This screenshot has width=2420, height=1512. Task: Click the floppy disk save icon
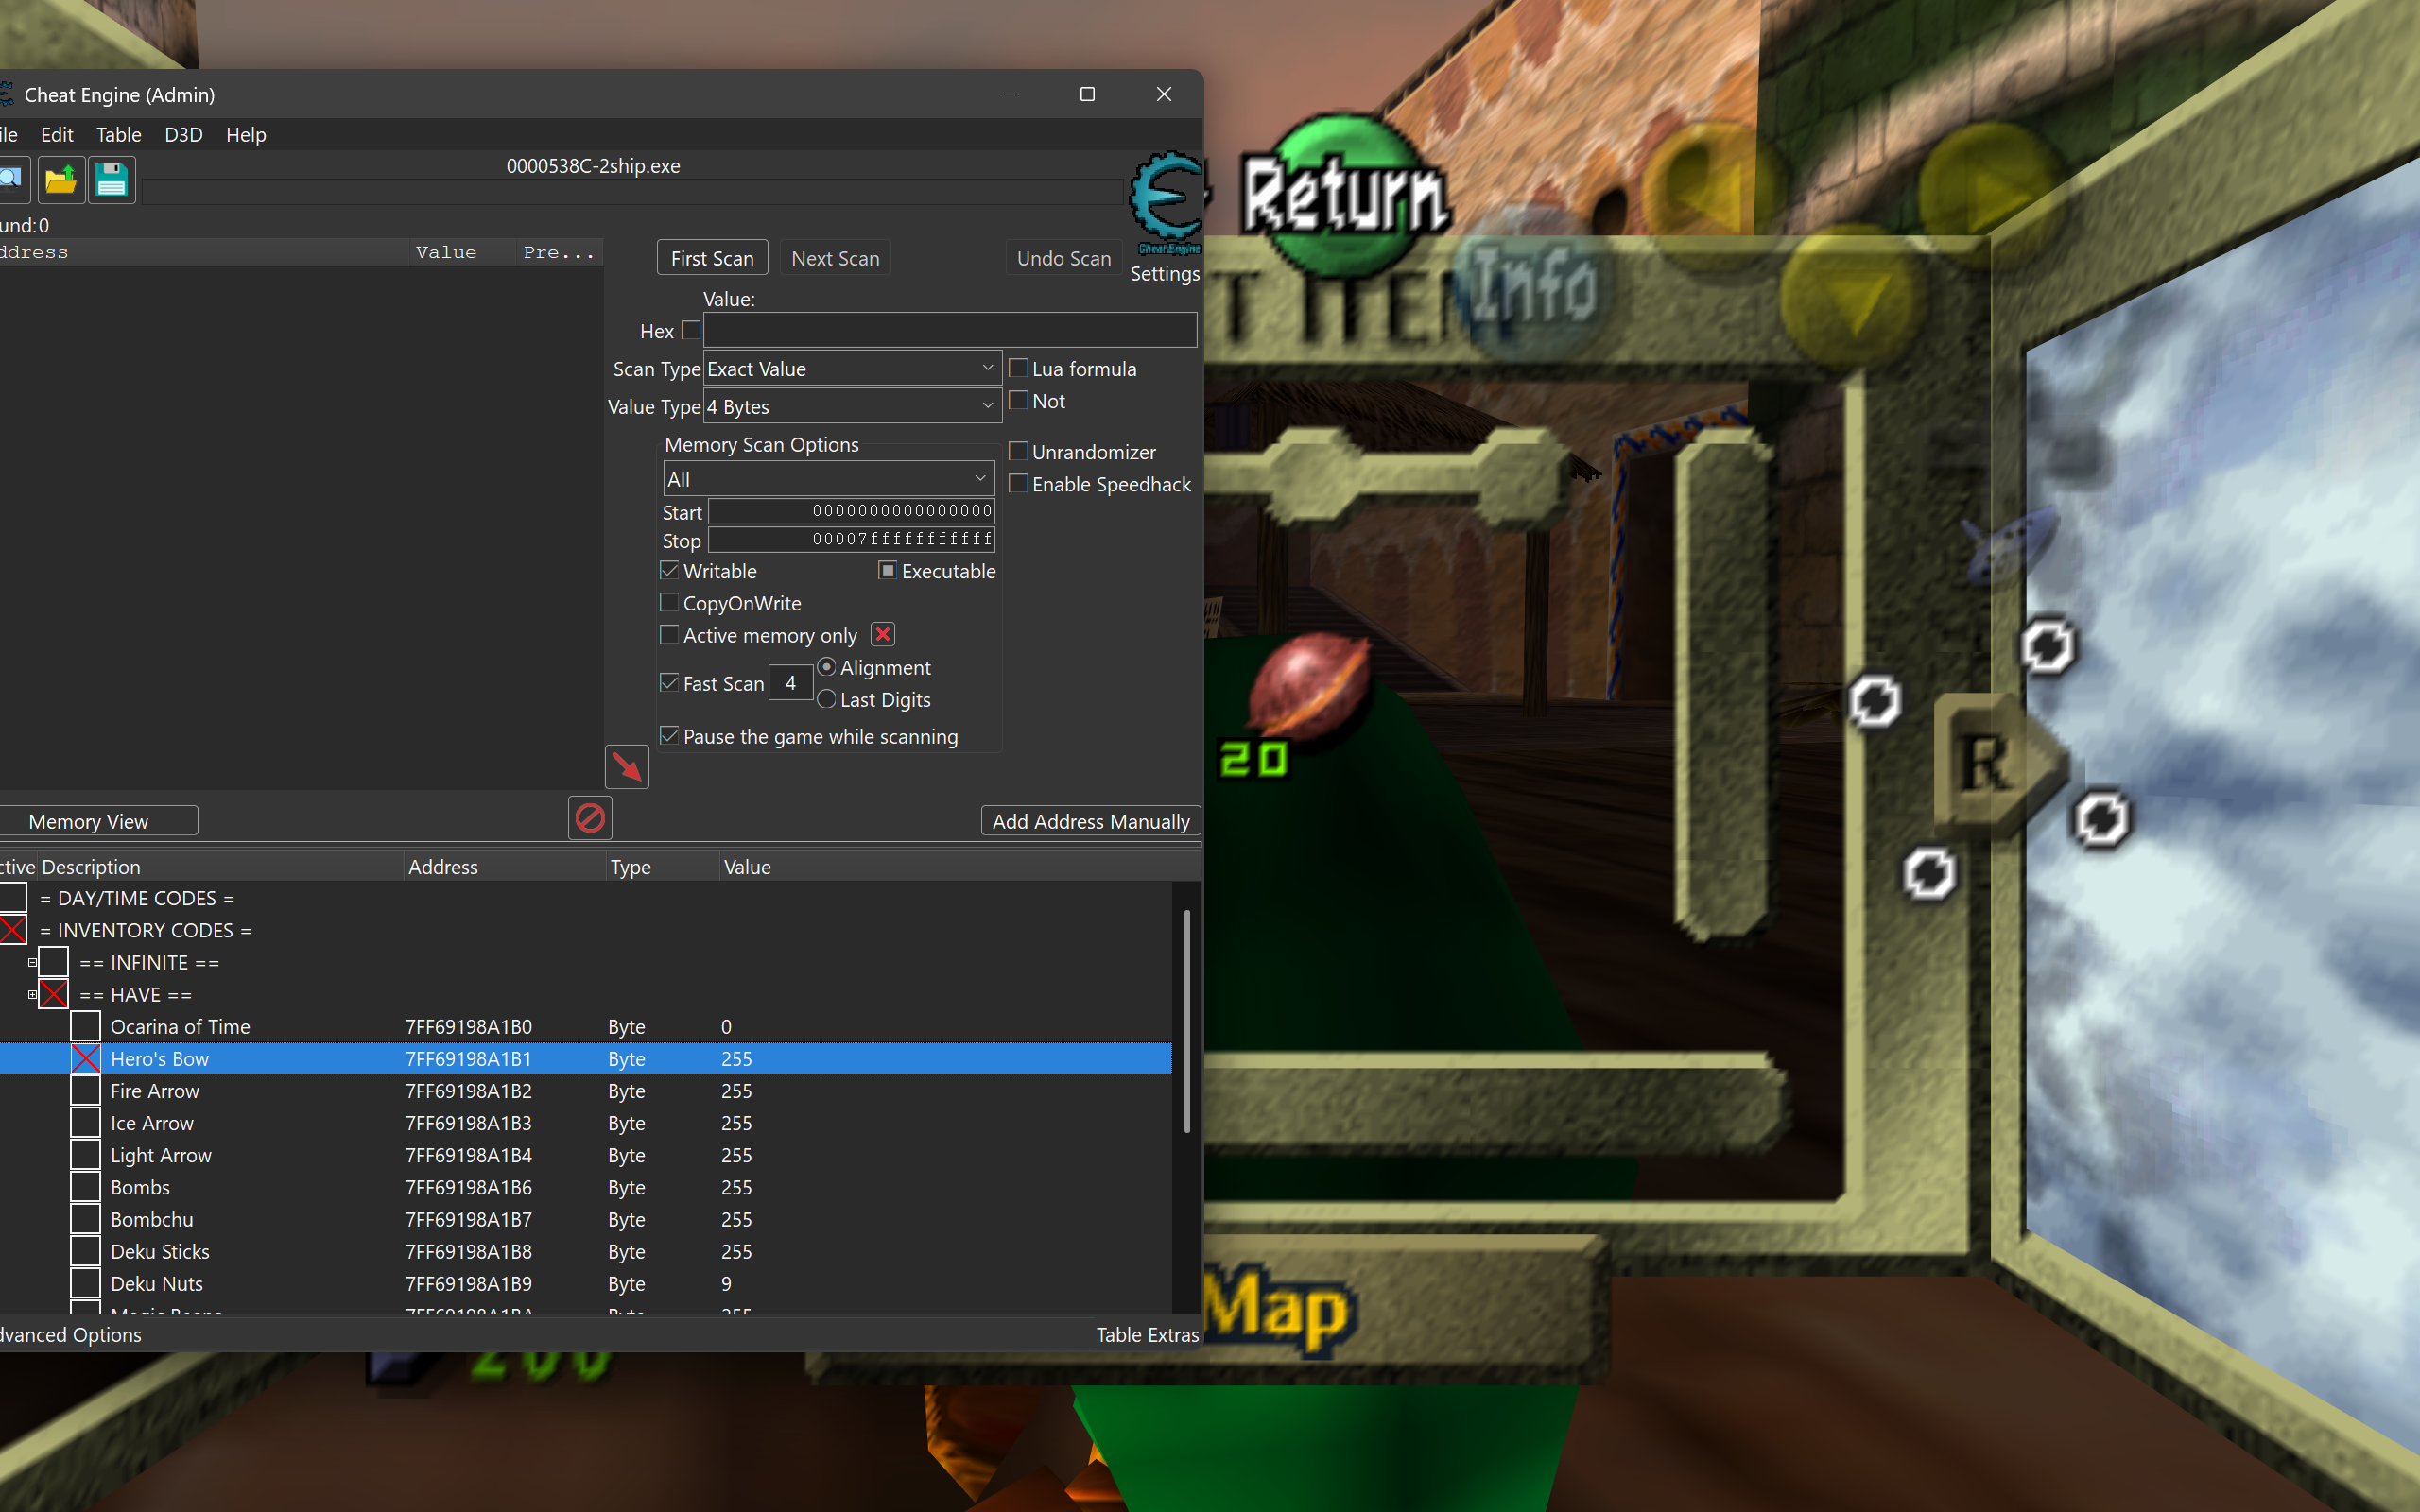[x=111, y=180]
